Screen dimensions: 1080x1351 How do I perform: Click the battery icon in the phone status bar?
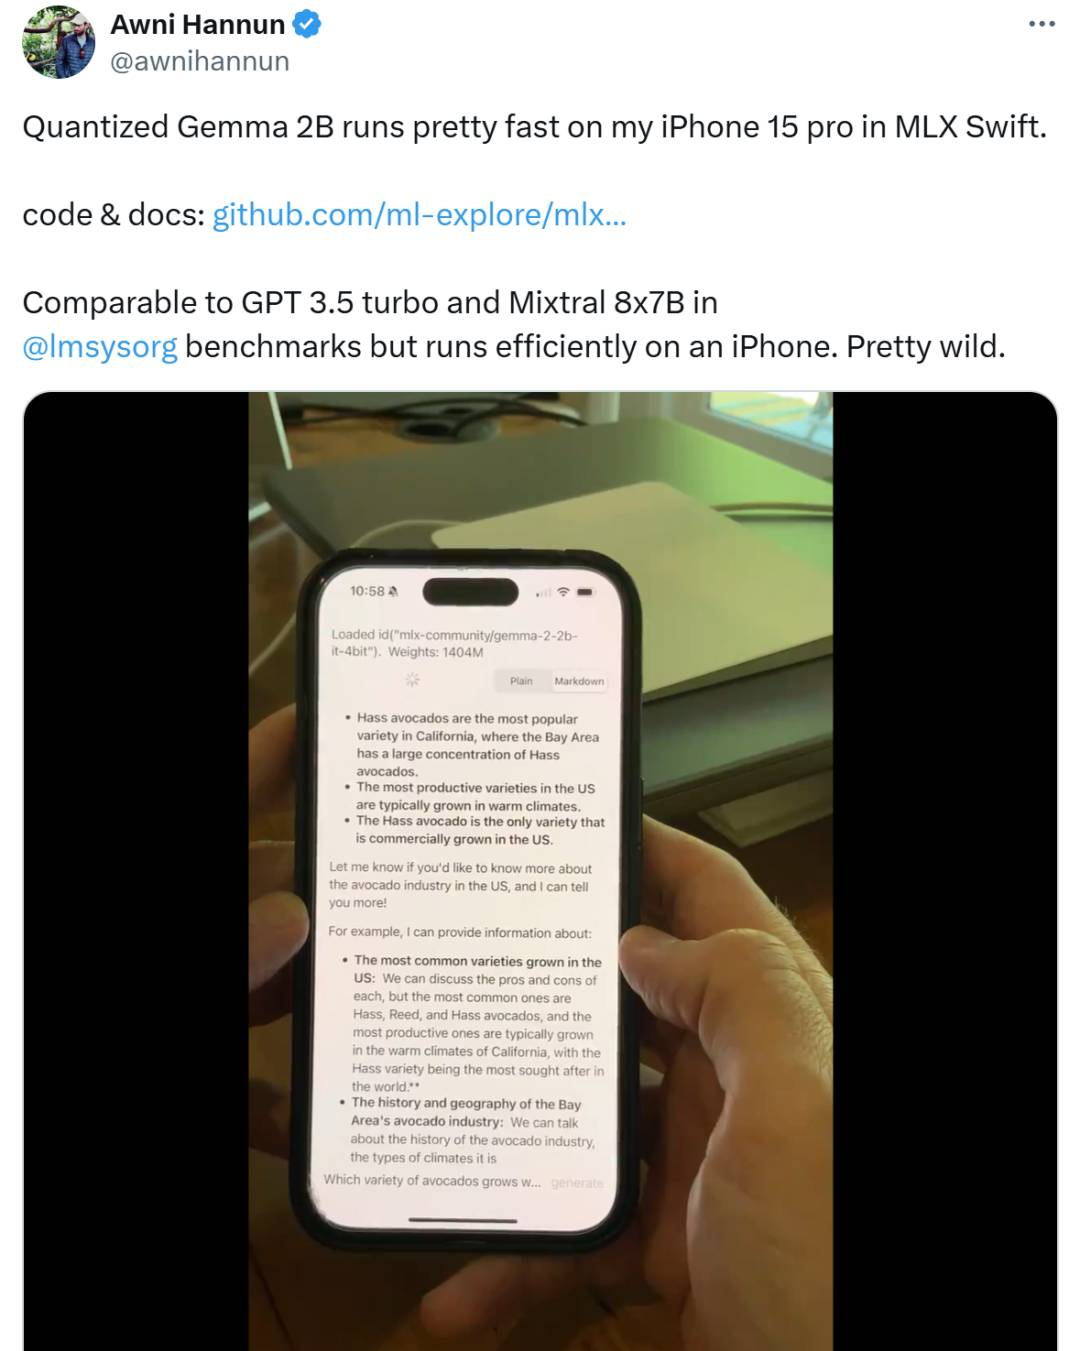pos(585,592)
